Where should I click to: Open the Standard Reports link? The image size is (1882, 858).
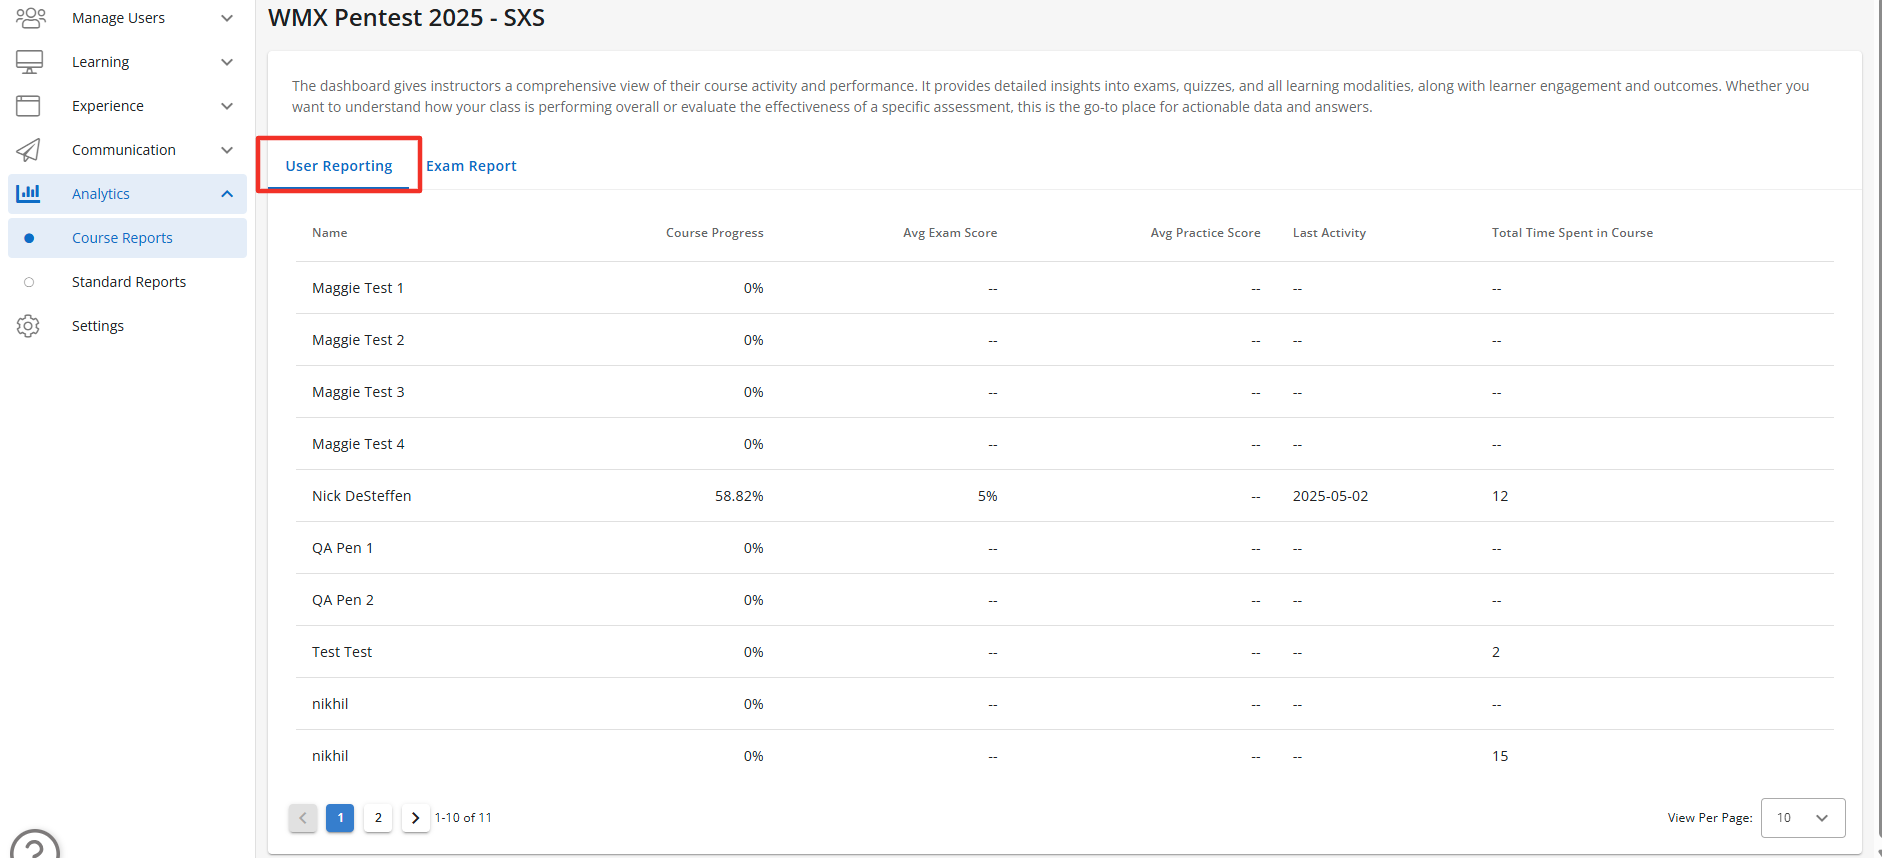[129, 282]
